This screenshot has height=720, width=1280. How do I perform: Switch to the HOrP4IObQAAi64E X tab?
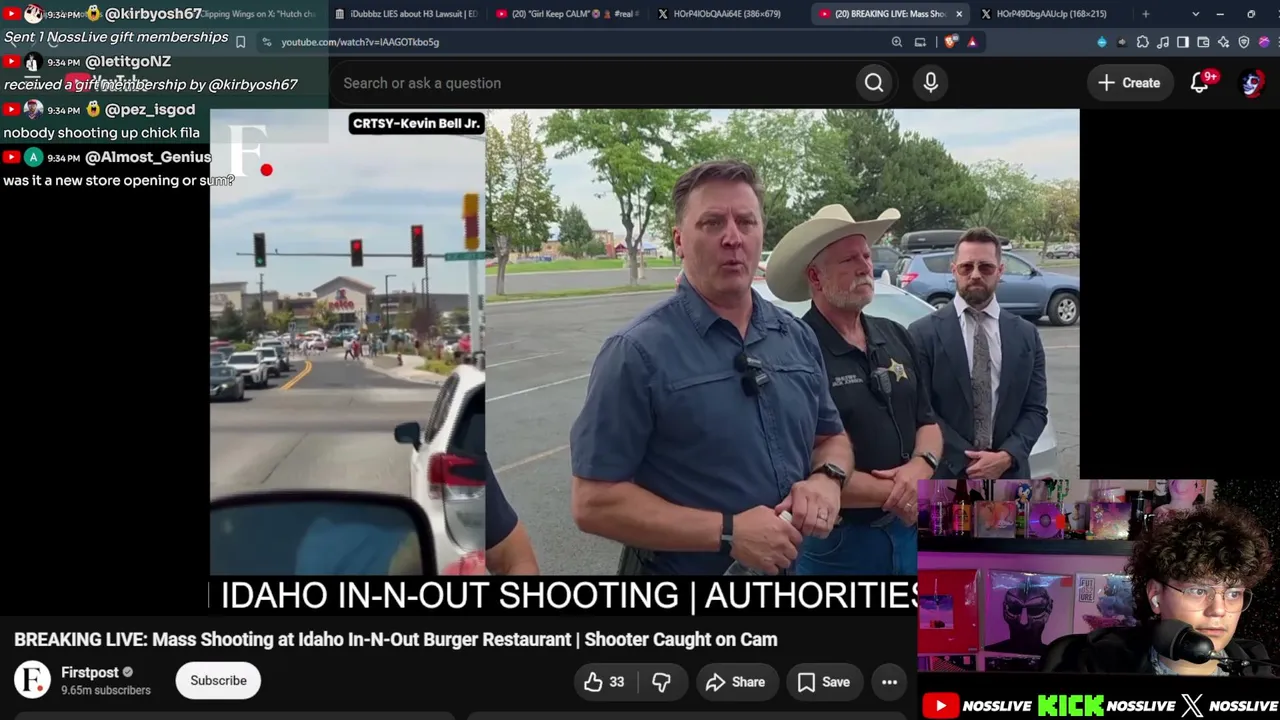click(728, 14)
